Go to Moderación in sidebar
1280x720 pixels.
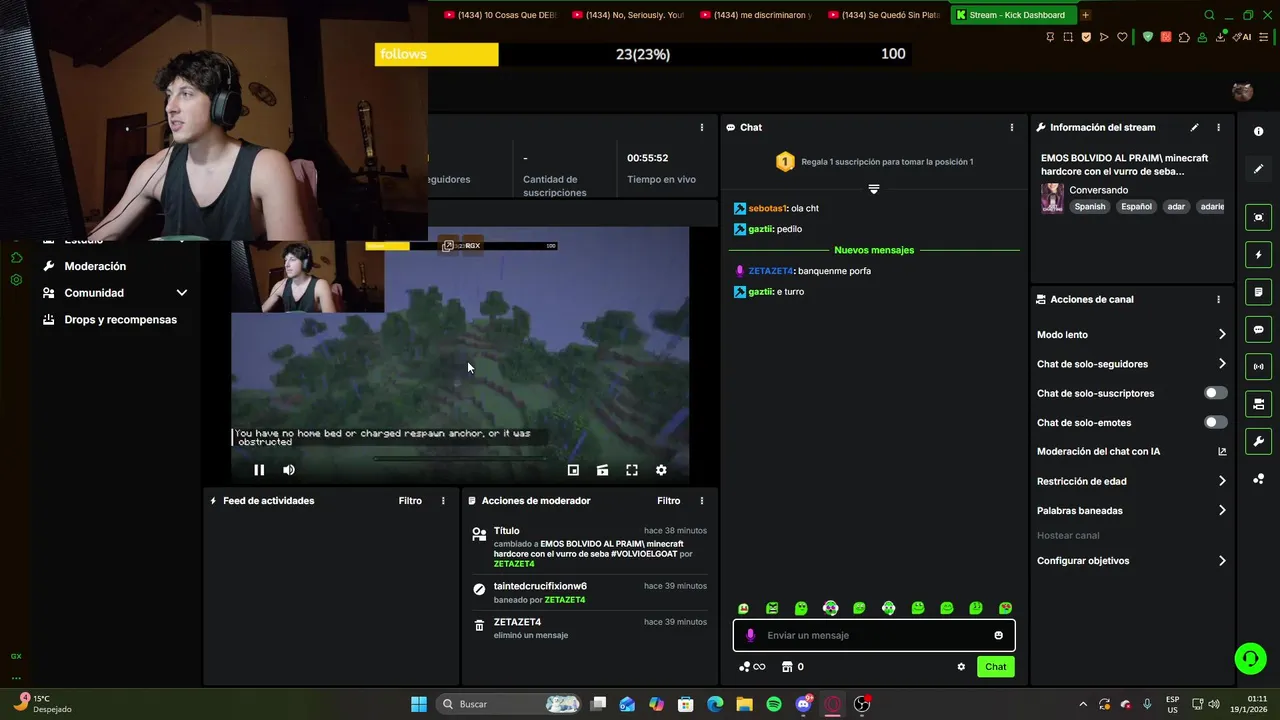[x=95, y=266]
